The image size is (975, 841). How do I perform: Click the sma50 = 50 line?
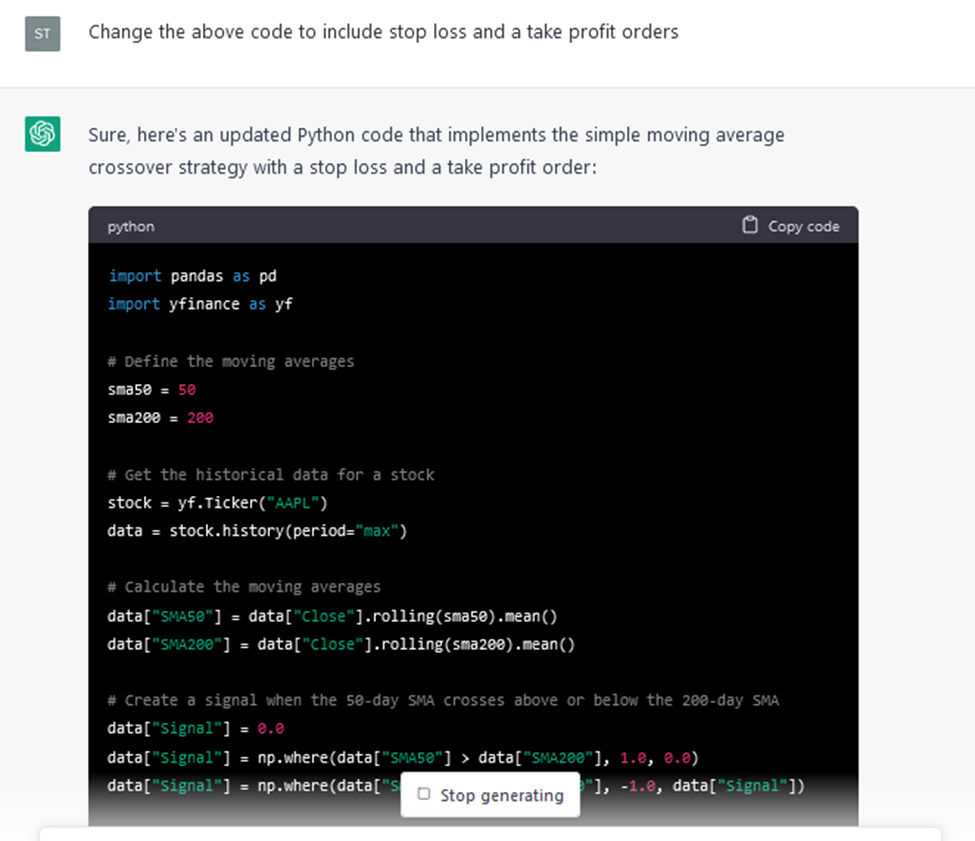pyautogui.click(x=152, y=390)
